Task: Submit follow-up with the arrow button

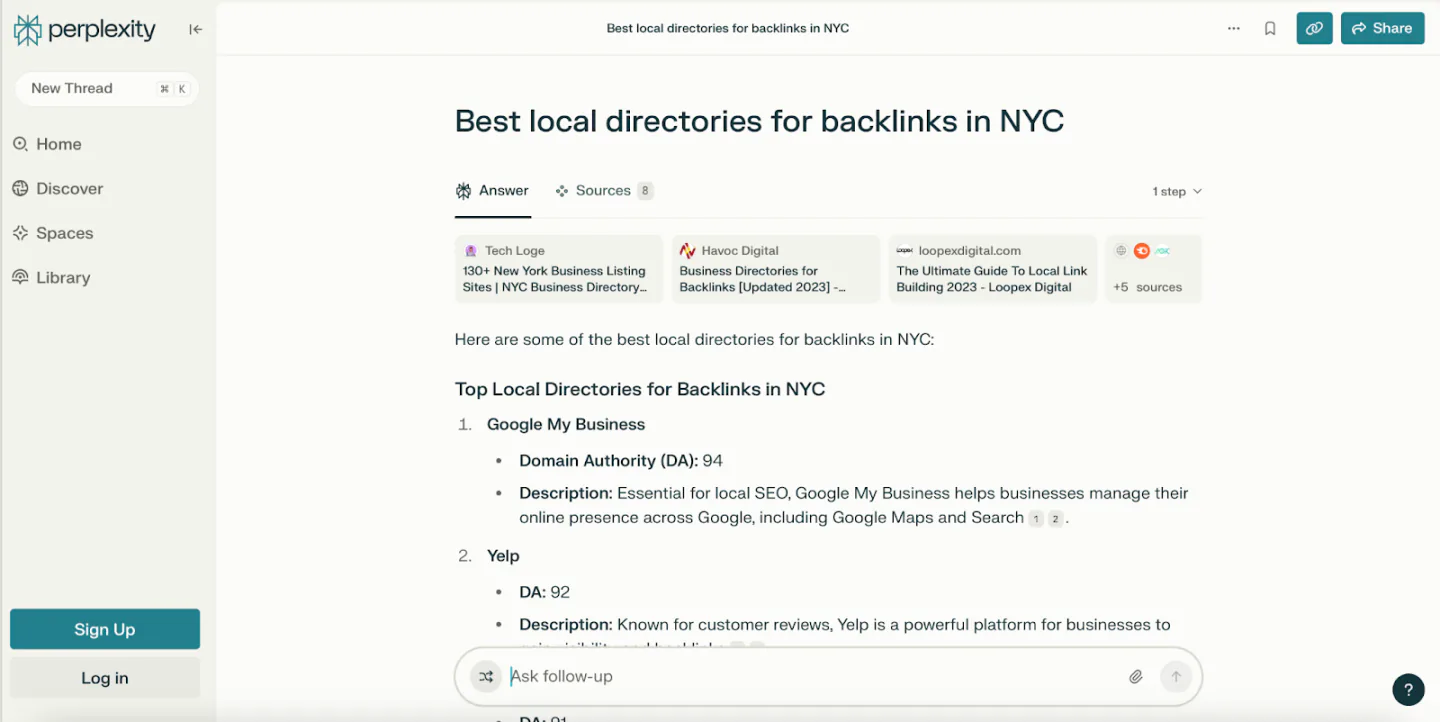Action: (1176, 677)
